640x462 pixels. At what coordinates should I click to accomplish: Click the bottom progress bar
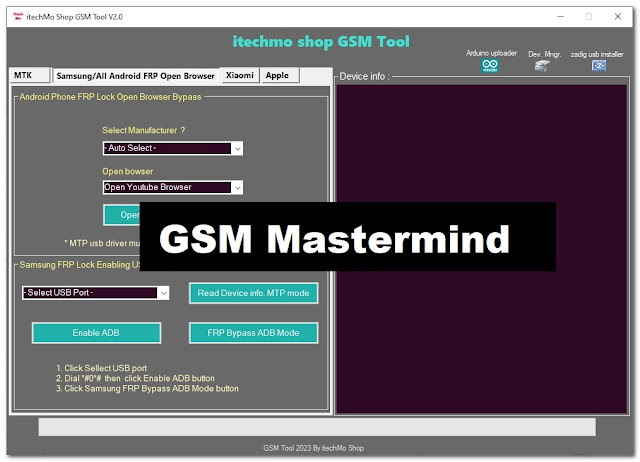tap(317, 427)
